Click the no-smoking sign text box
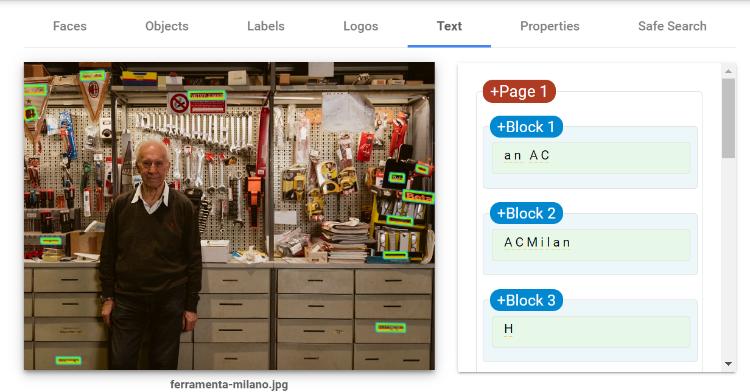This screenshot has width=750, height=392. tap(207, 96)
